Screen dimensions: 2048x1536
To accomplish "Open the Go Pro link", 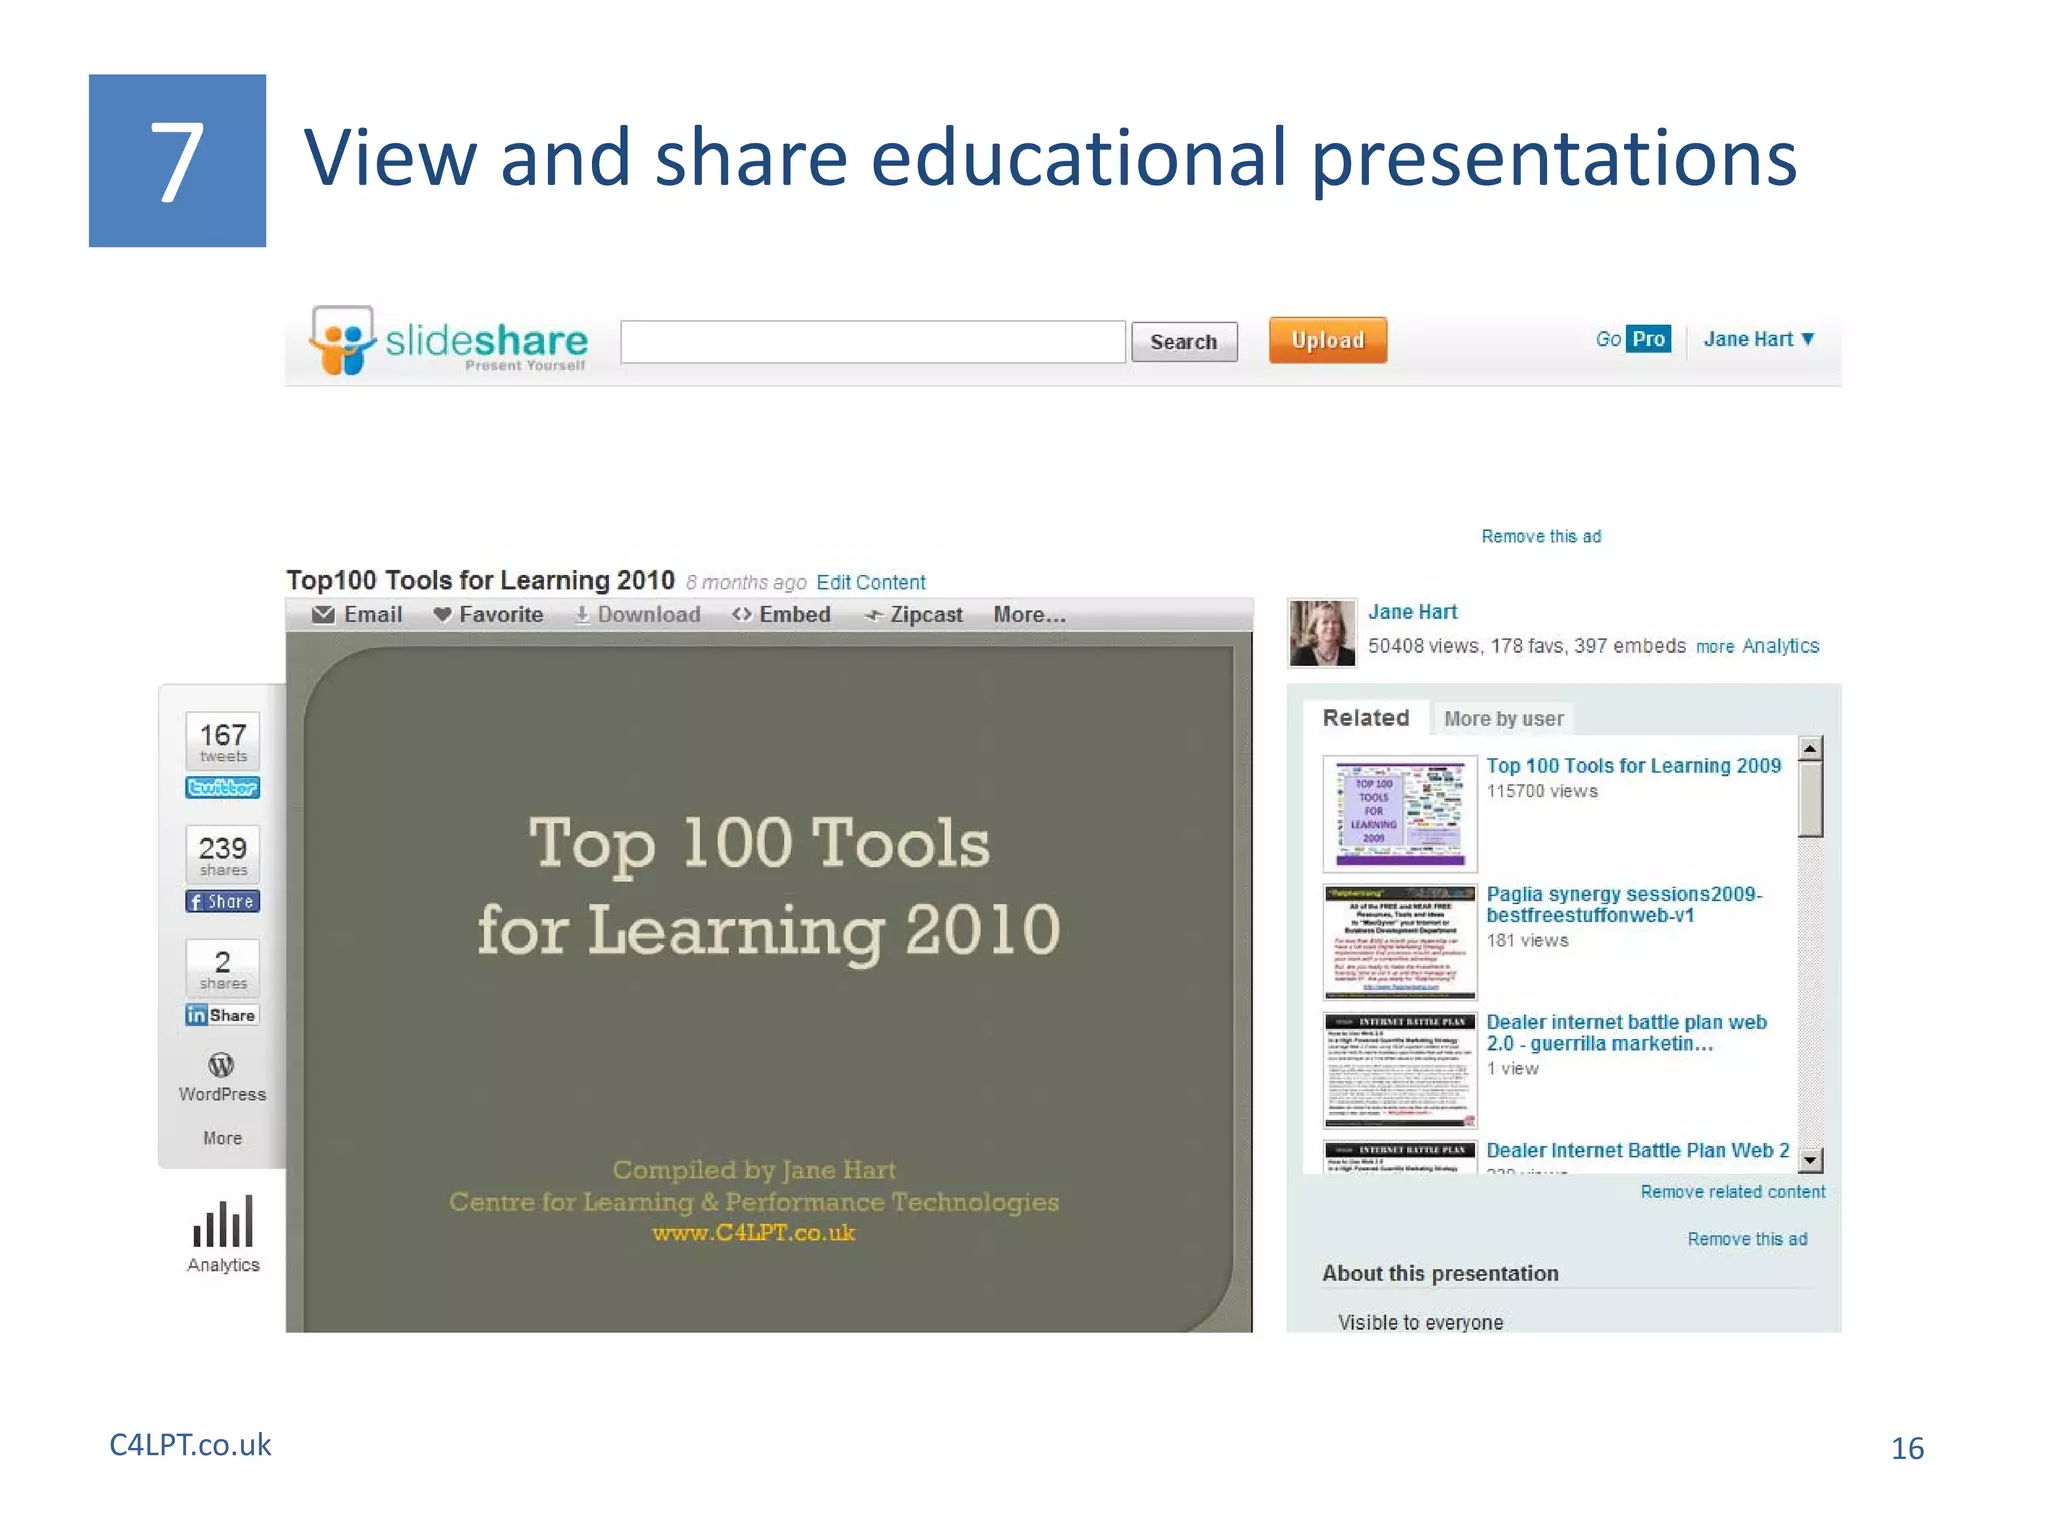I will tap(1633, 339).
